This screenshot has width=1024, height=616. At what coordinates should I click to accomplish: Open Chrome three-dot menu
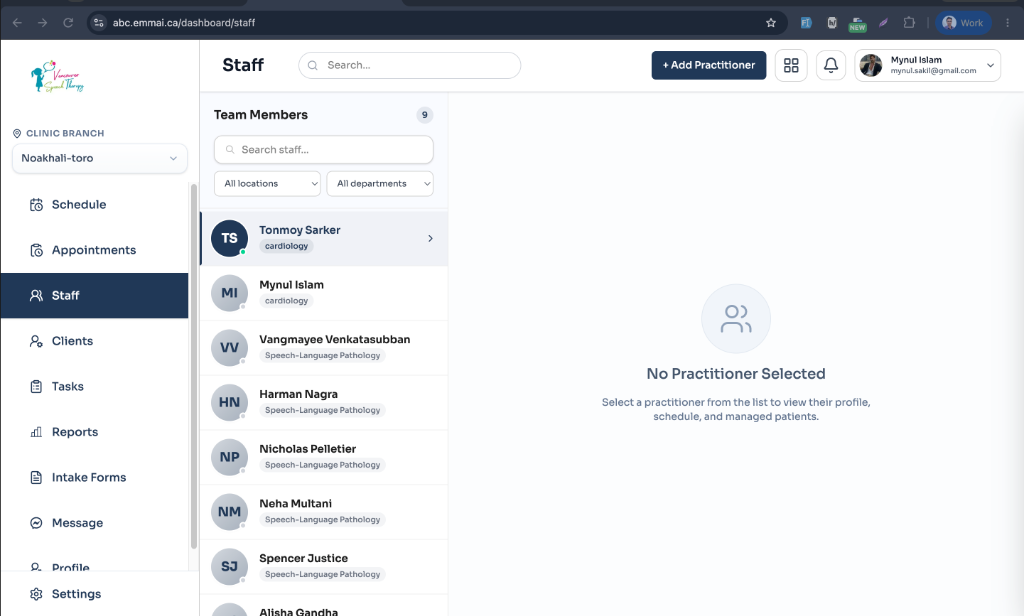click(1008, 23)
